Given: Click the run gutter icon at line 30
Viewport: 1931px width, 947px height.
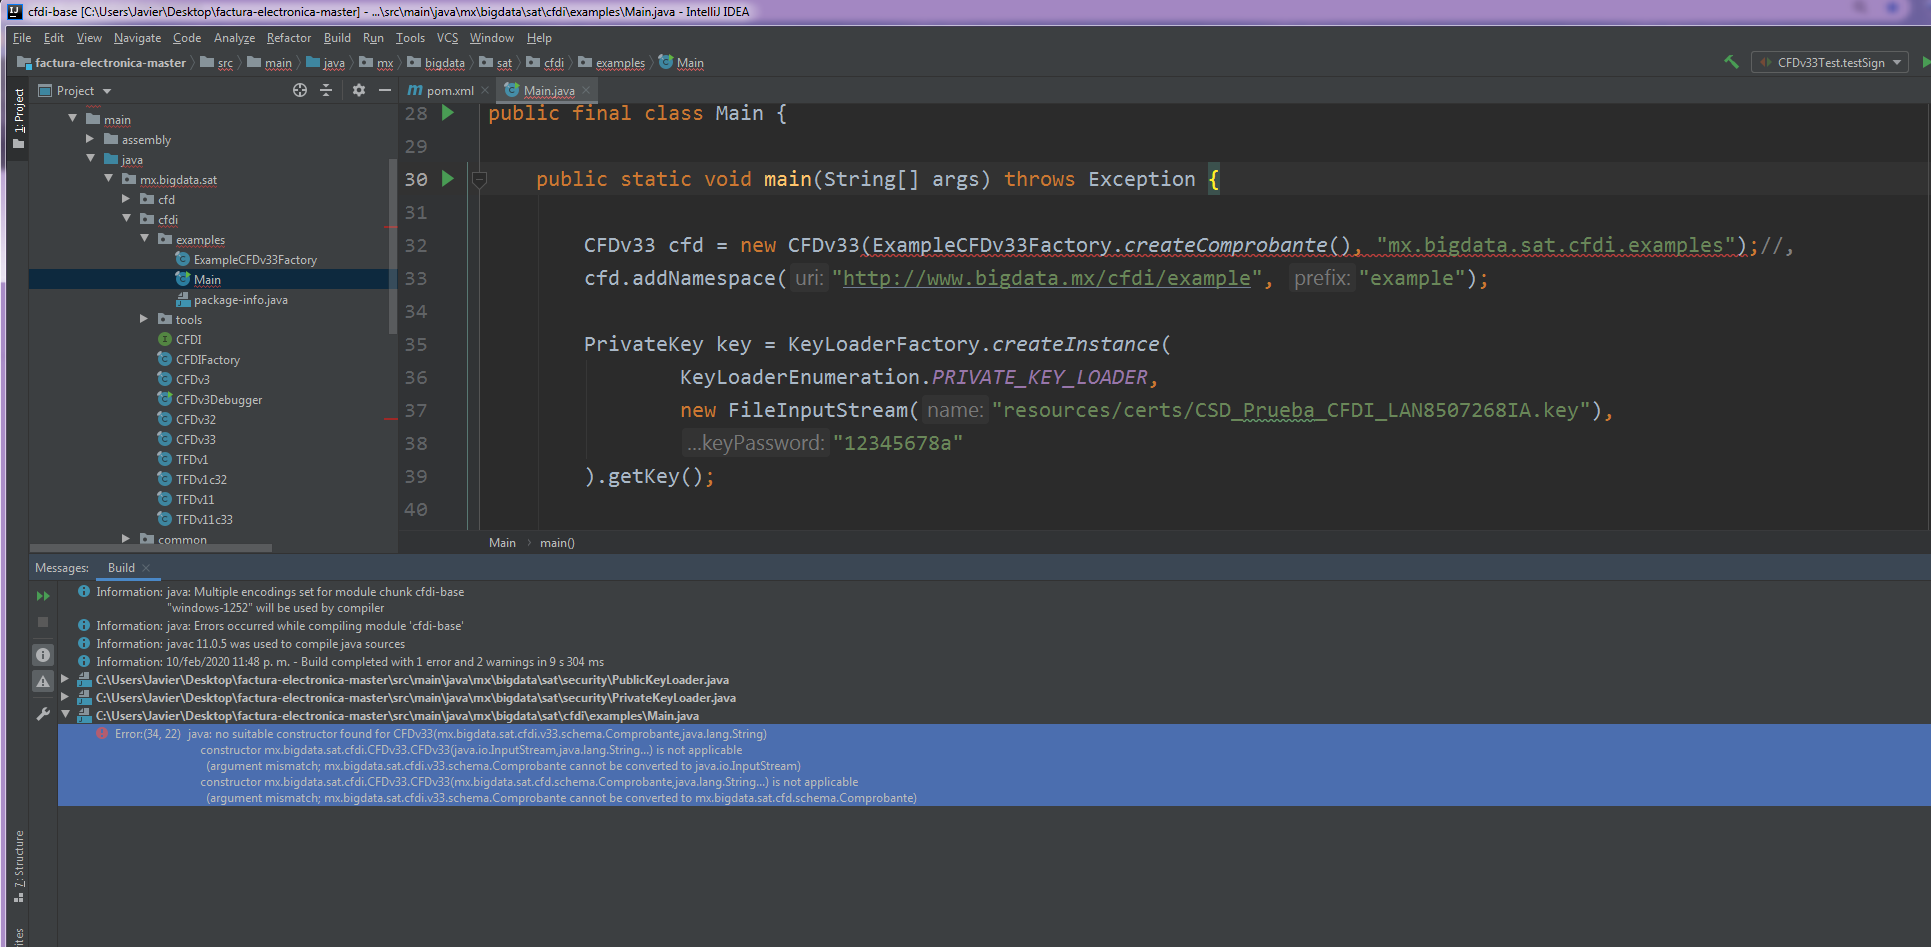Looking at the screenshot, I should click(x=447, y=179).
